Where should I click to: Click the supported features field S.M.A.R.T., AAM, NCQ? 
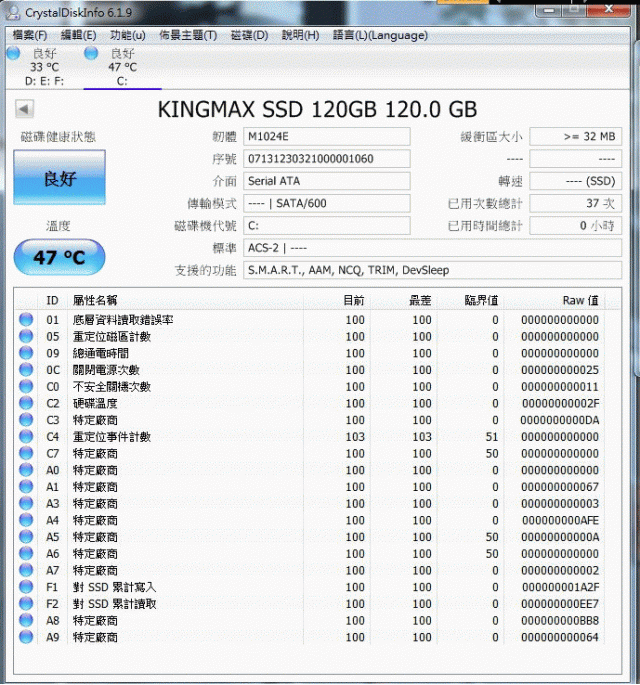[x=432, y=270]
